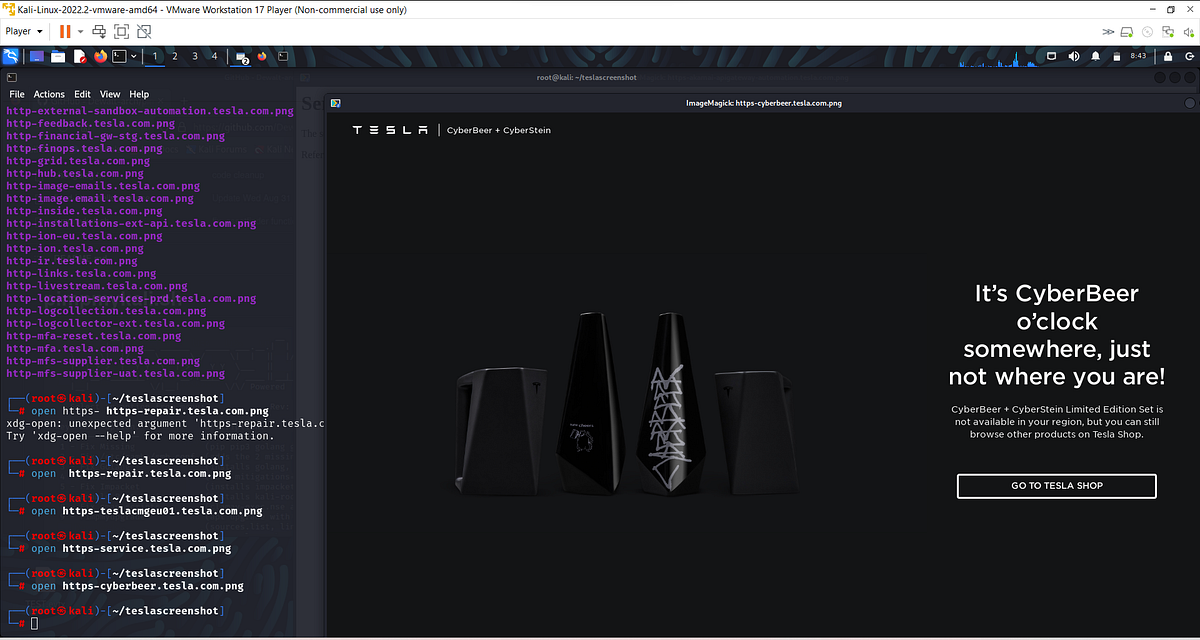This screenshot has height=640, width=1200.
Task: Open the Player menu in VMware
Action: click(x=18, y=31)
